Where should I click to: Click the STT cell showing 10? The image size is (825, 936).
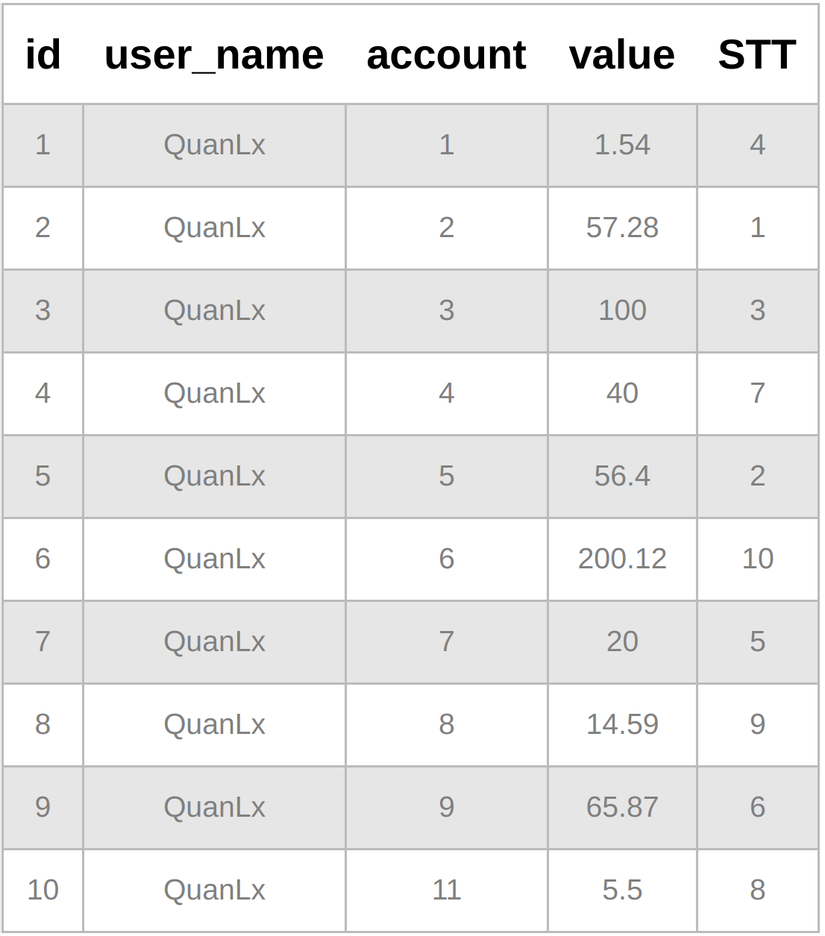(757, 559)
